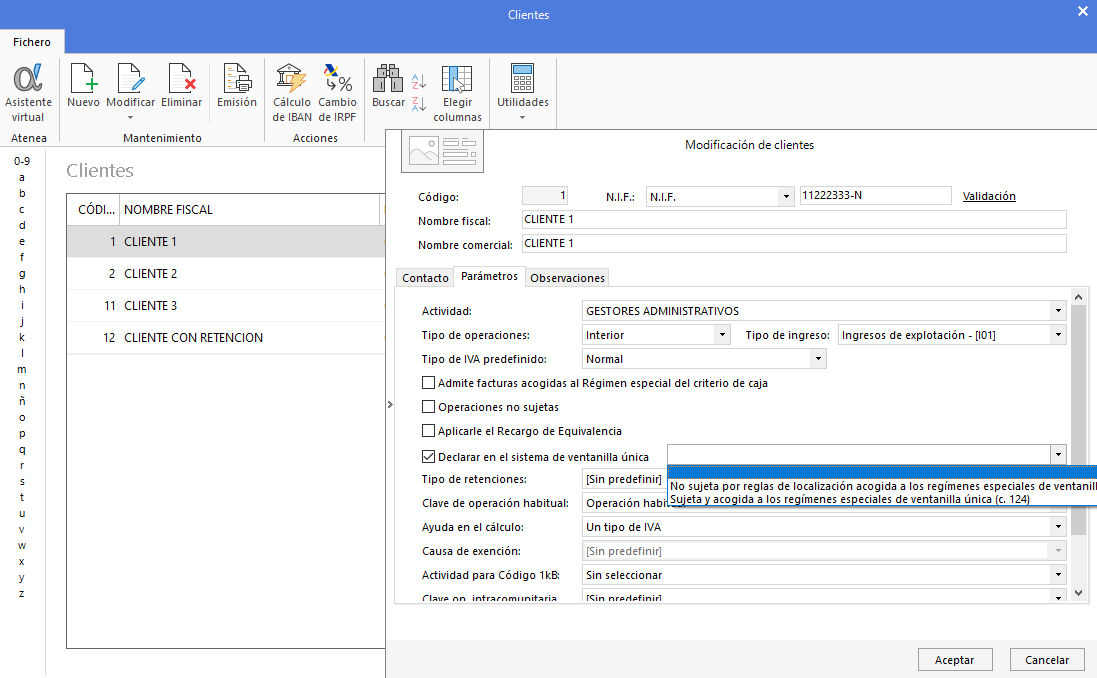Open the Fichero menu
1097x678 pixels.
click(x=32, y=42)
